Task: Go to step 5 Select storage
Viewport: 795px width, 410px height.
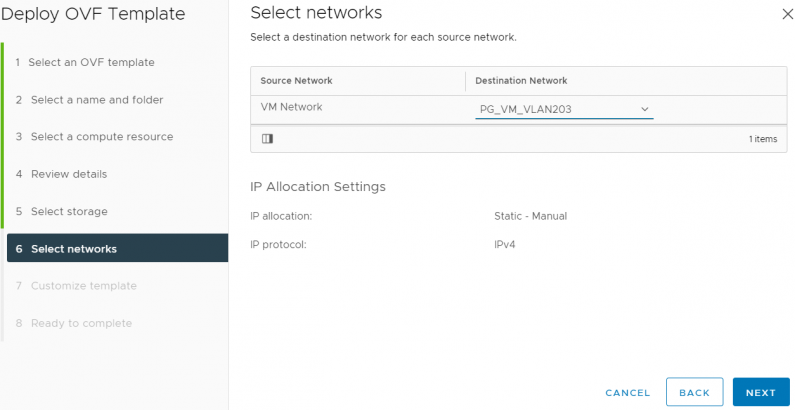Action: (69, 212)
